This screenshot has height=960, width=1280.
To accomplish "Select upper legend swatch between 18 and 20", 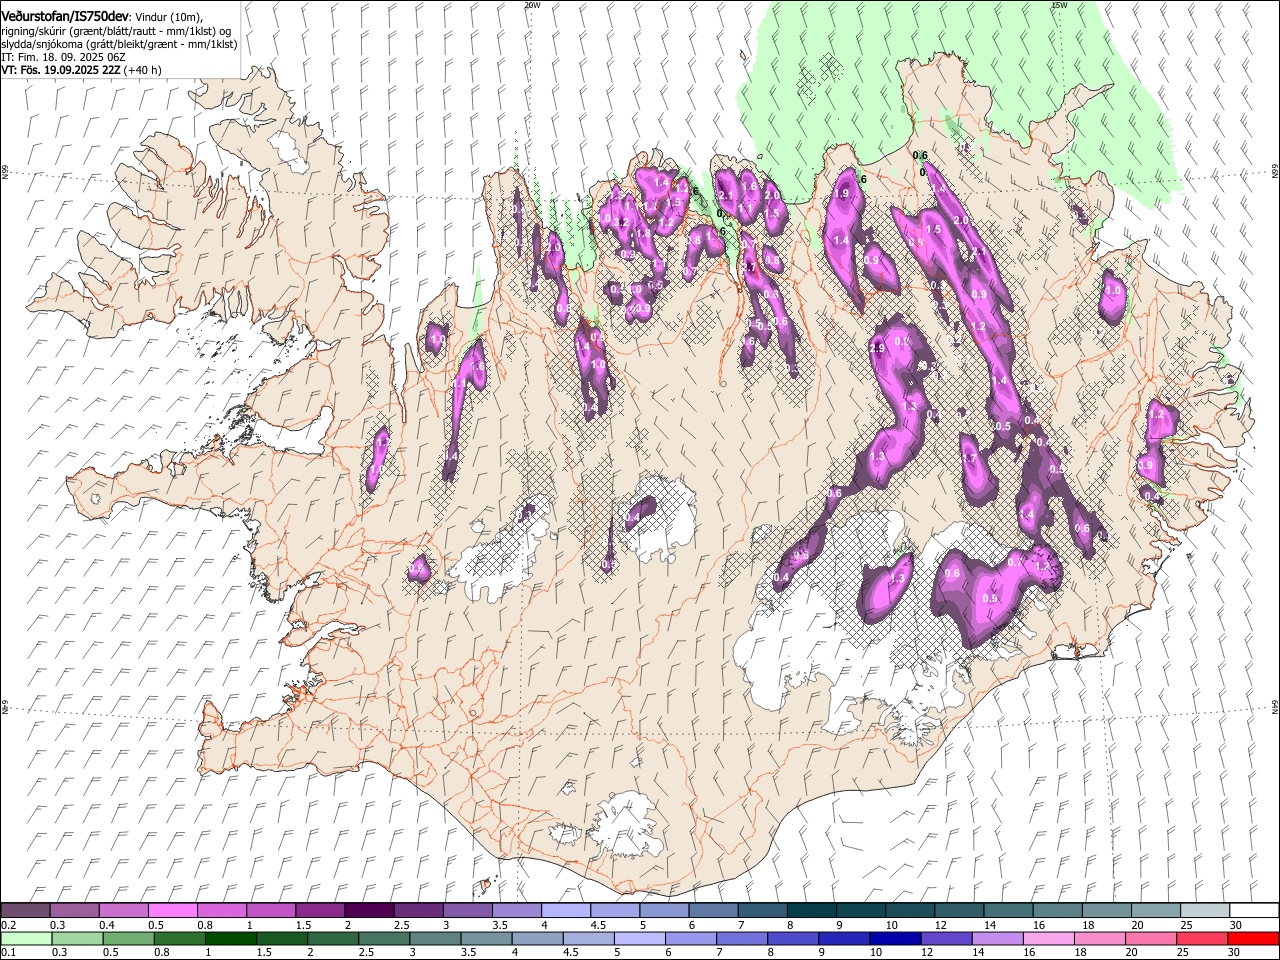I will click(x=1107, y=910).
